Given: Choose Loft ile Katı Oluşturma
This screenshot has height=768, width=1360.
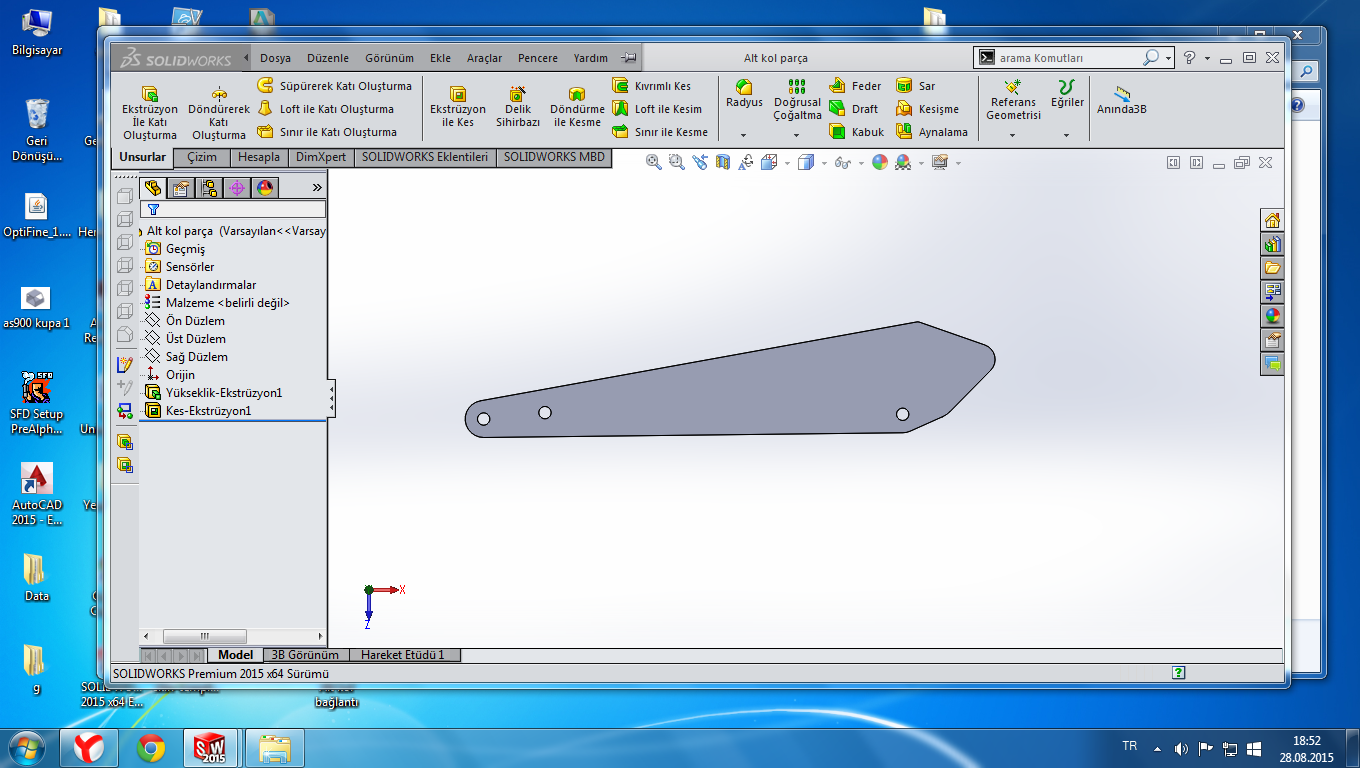Looking at the screenshot, I should [325, 109].
